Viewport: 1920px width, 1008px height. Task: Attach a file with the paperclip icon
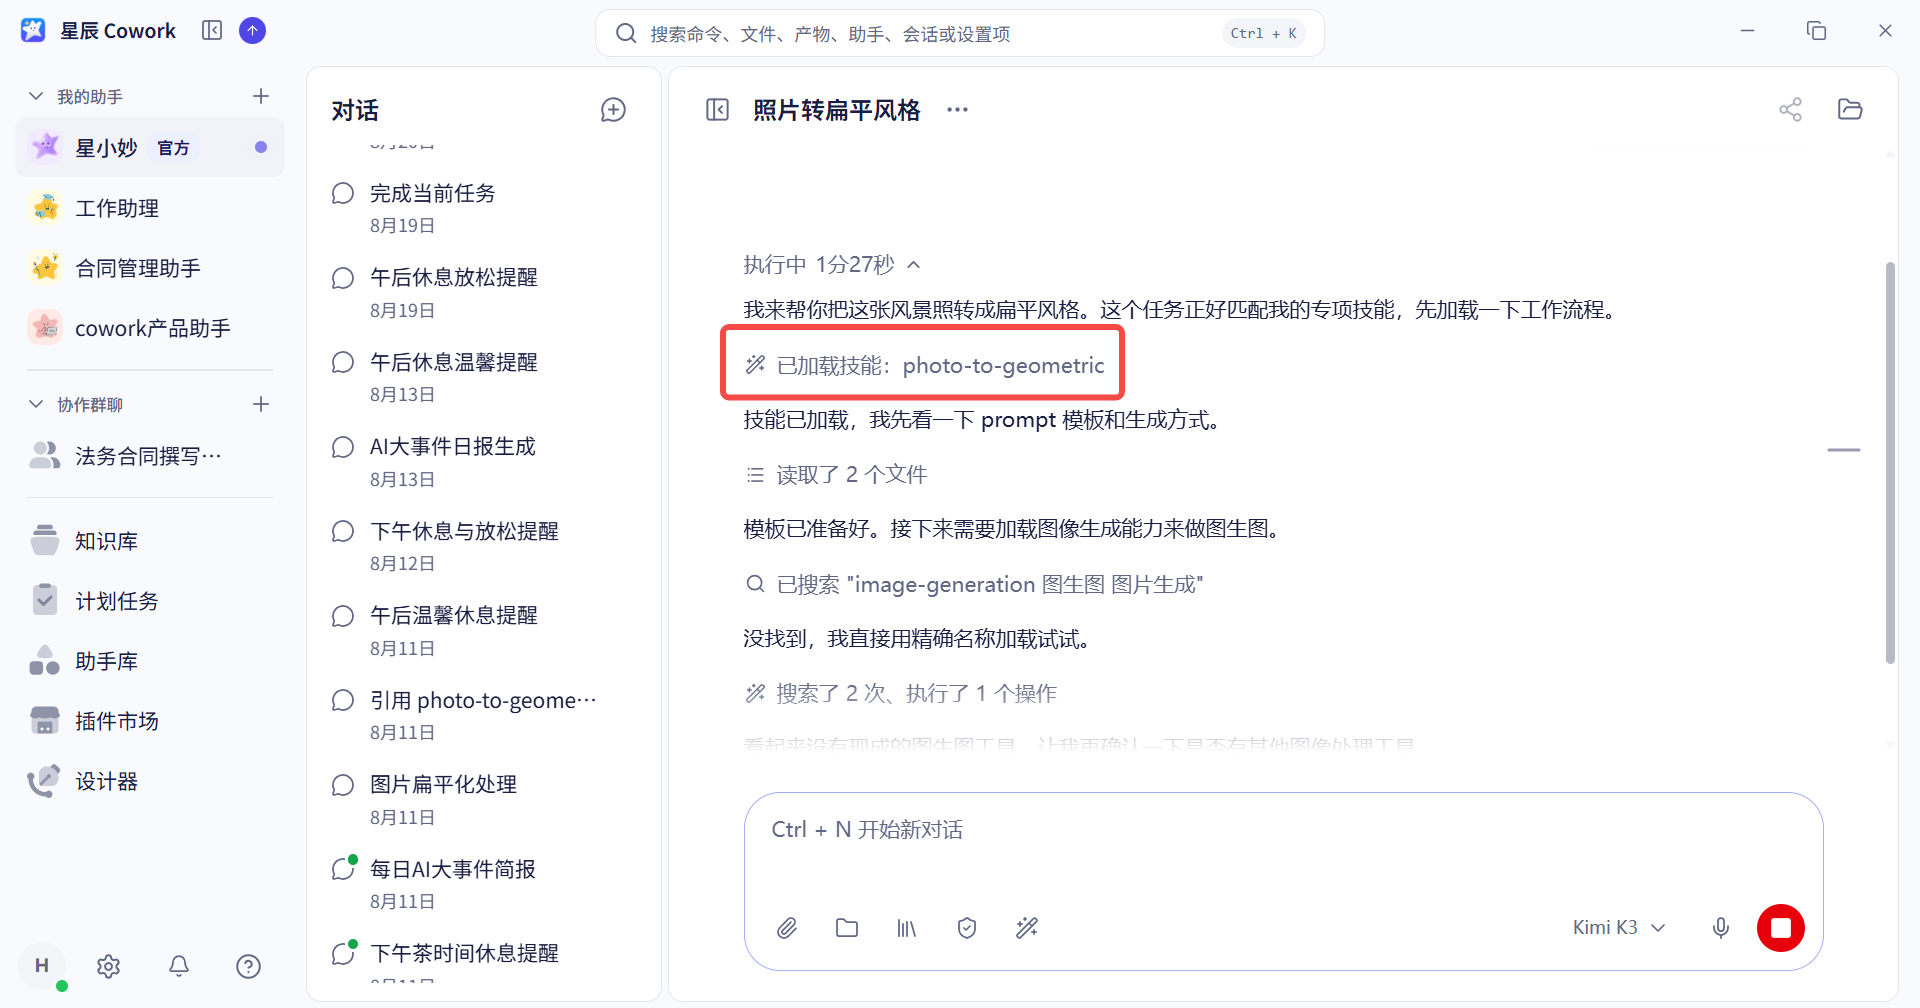(x=787, y=928)
